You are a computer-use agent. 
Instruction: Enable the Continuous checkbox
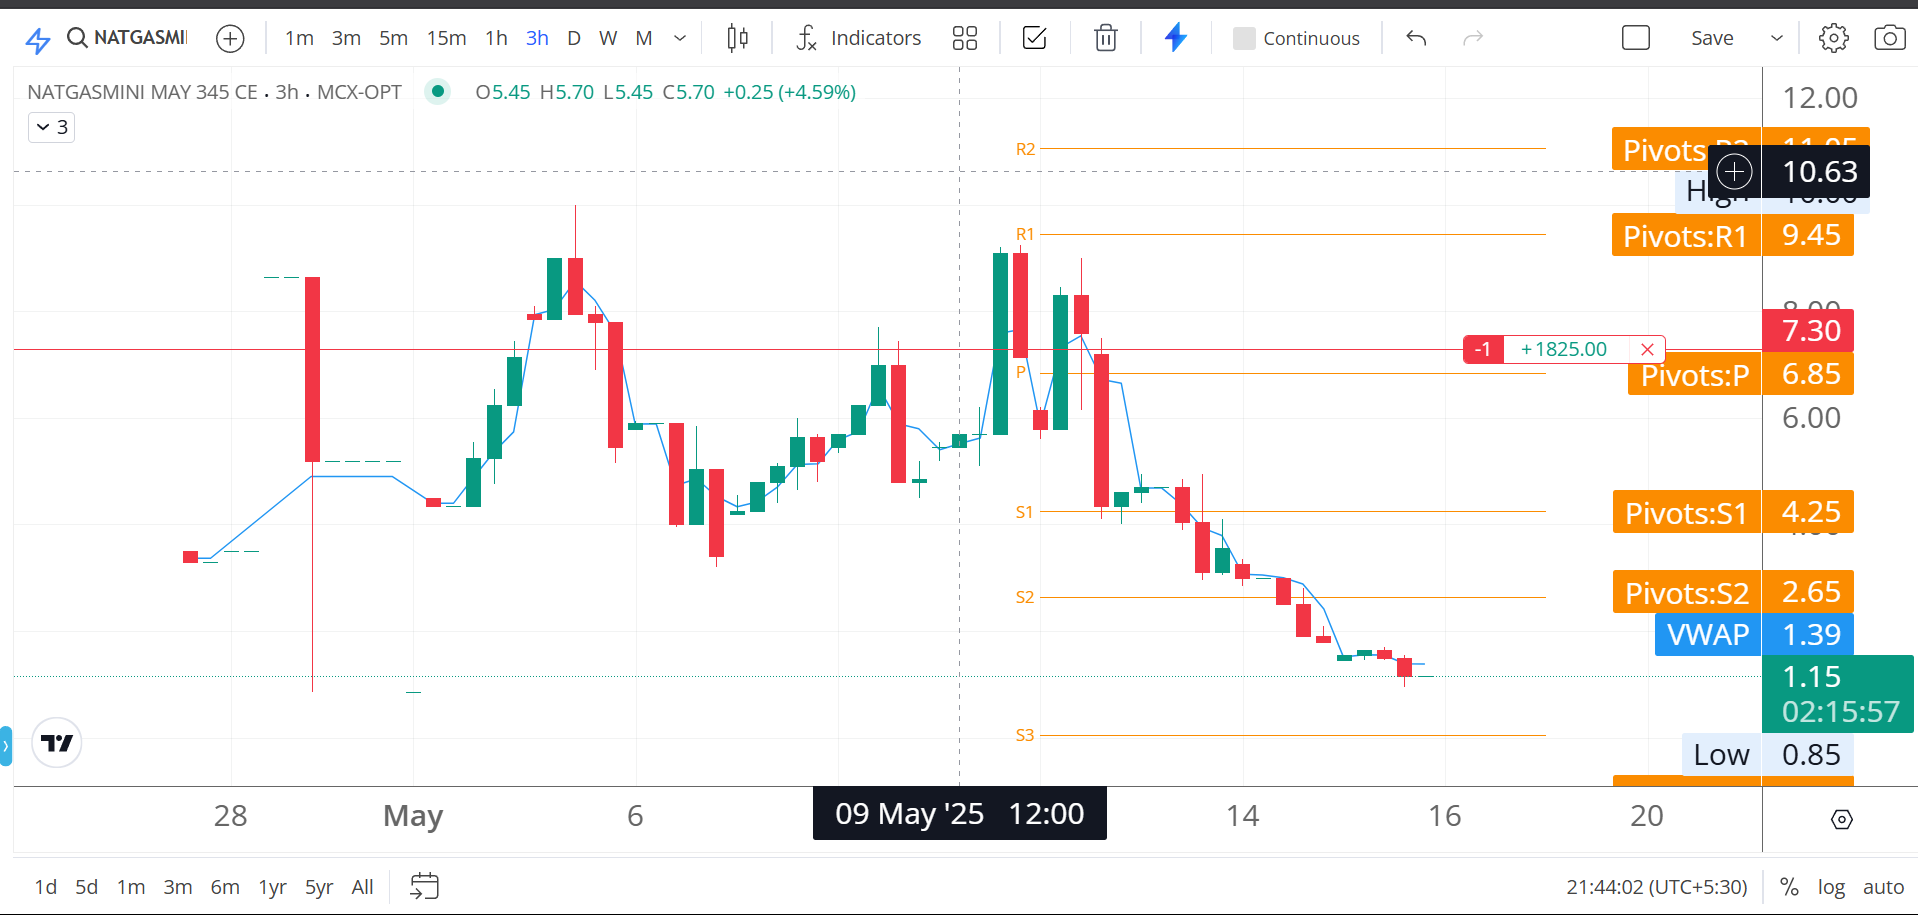pyautogui.click(x=1244, y=39)
